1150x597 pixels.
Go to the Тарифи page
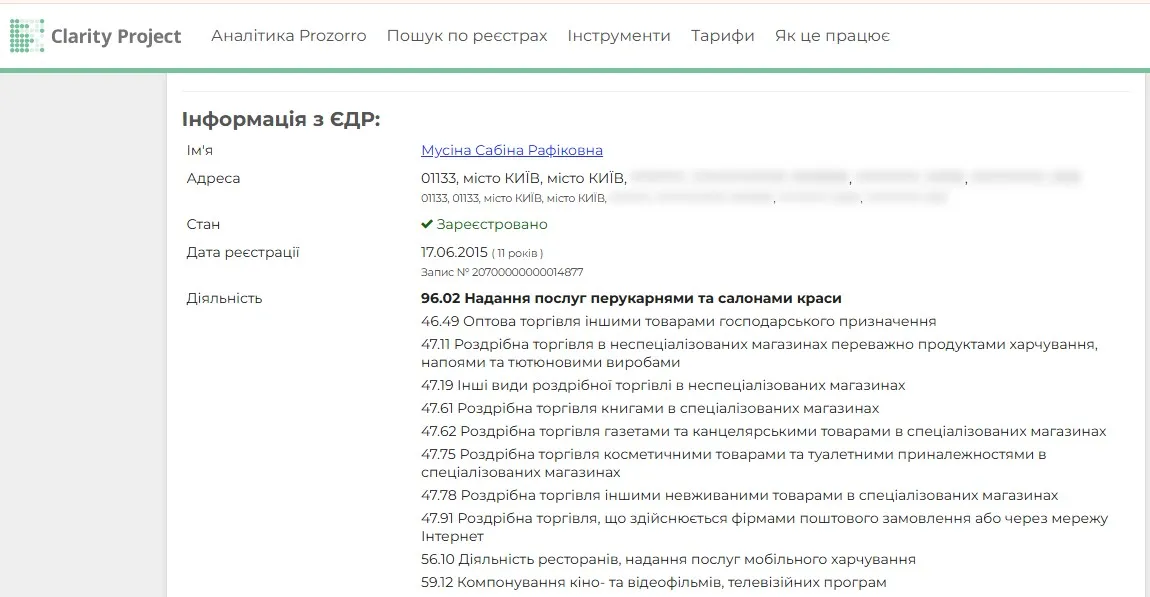tap(722, 36)
